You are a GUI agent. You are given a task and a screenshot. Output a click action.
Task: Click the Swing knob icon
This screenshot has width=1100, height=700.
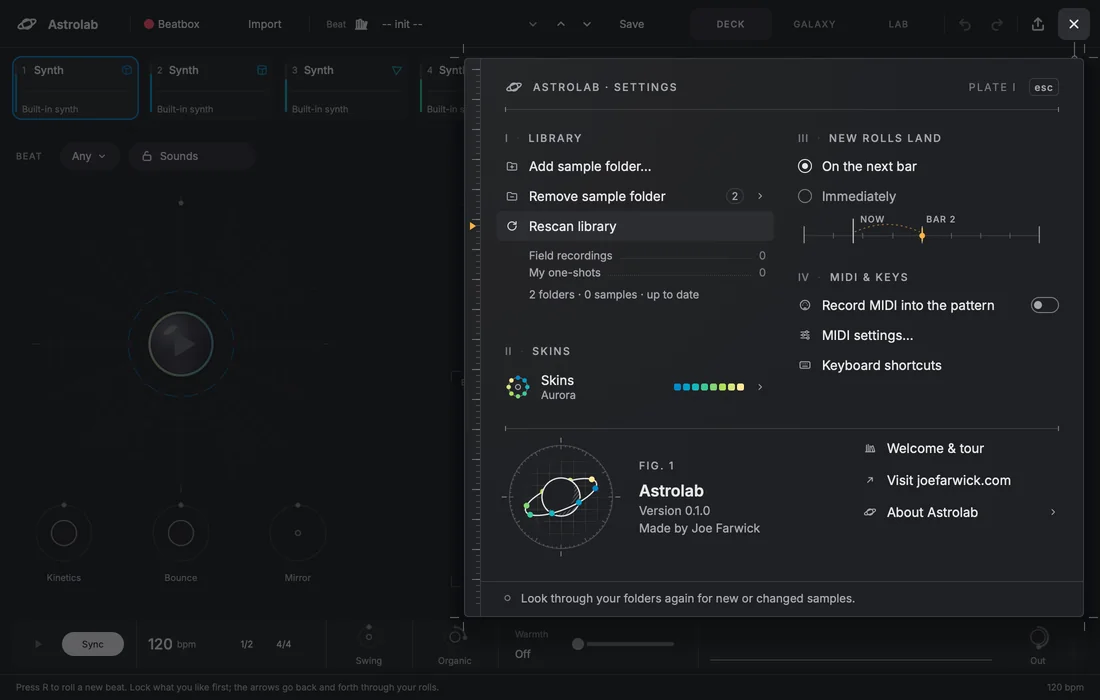point(369,635)
